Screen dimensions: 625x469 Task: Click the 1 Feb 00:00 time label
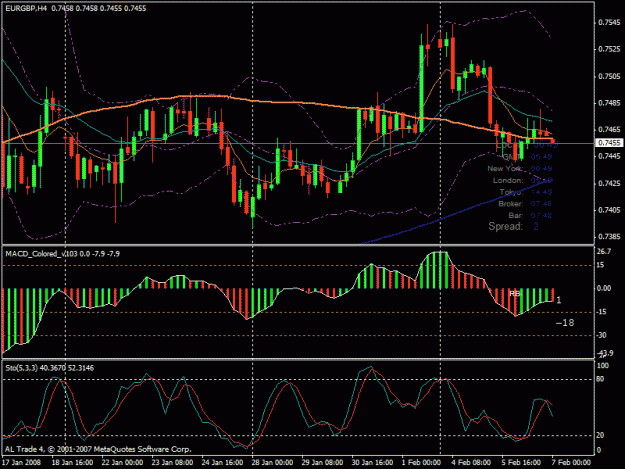click(x=421, y=463)
